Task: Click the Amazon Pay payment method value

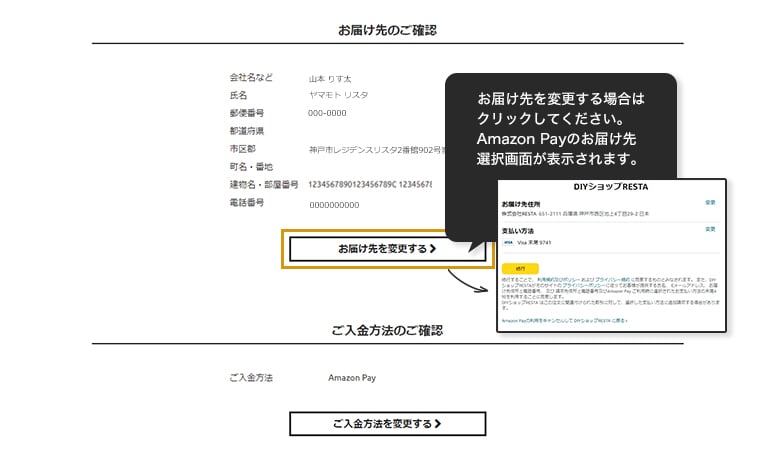Action: coord(352,378)
